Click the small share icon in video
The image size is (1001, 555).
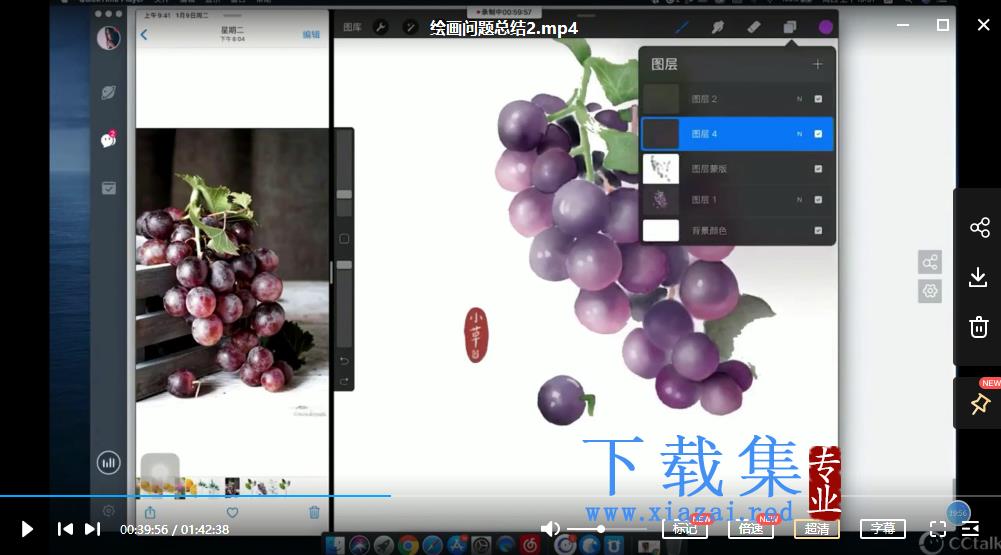(930, 262)
